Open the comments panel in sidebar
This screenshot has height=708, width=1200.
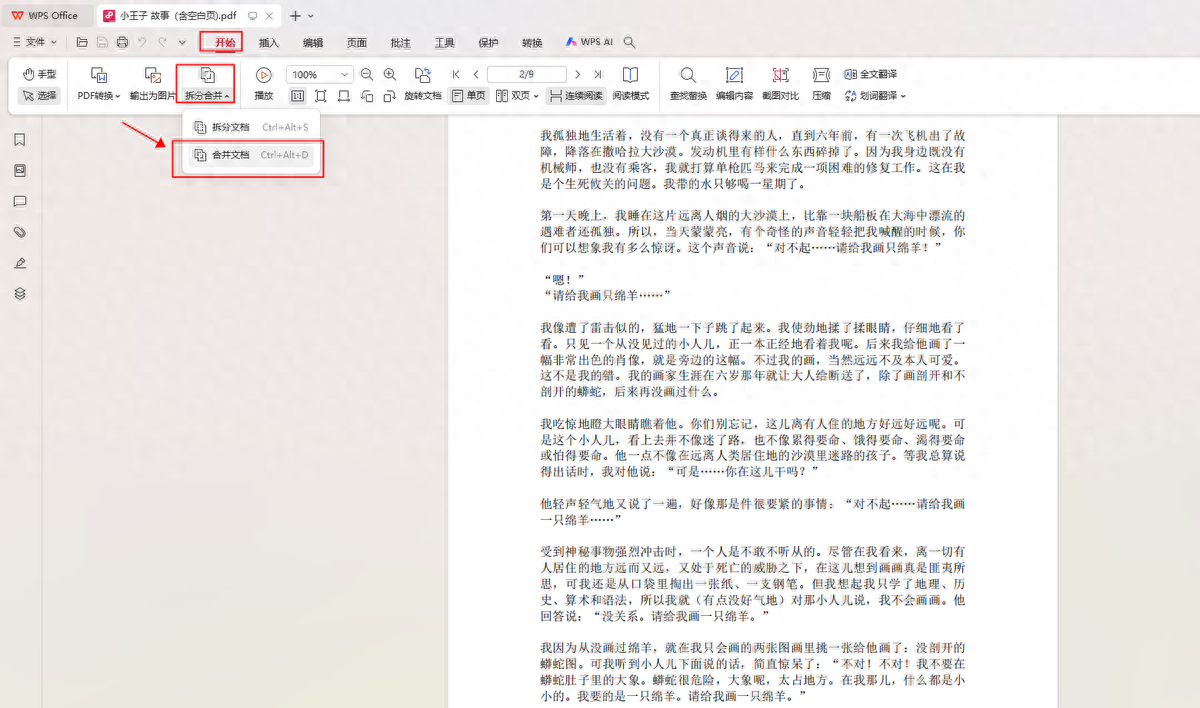click(20, 201)
